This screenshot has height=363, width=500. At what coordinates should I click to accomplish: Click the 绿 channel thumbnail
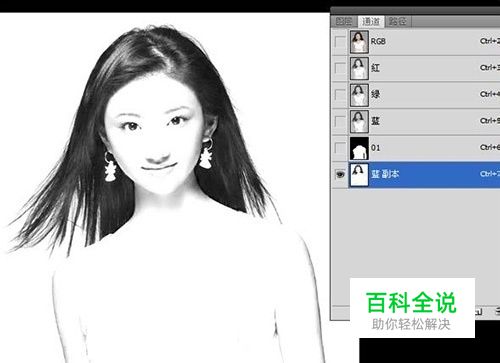pyautogui.click(x=359, y=95)
